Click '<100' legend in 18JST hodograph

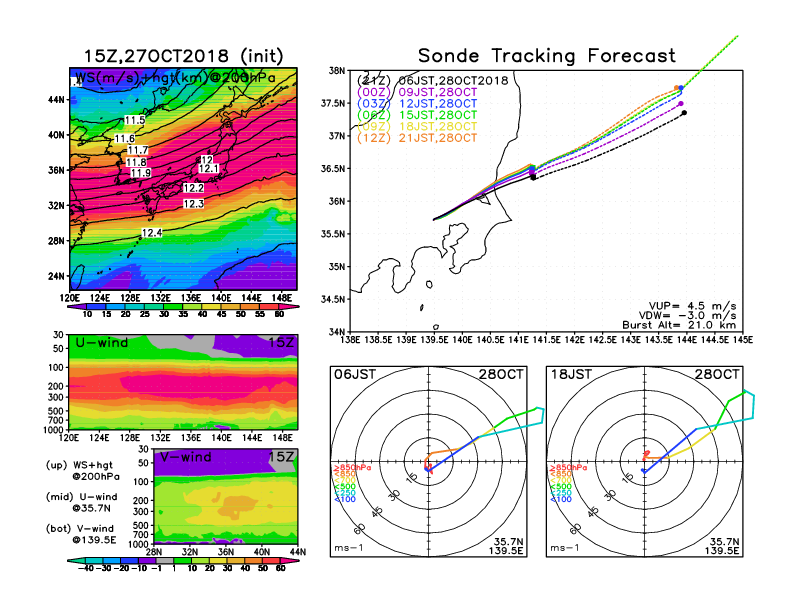561,499
